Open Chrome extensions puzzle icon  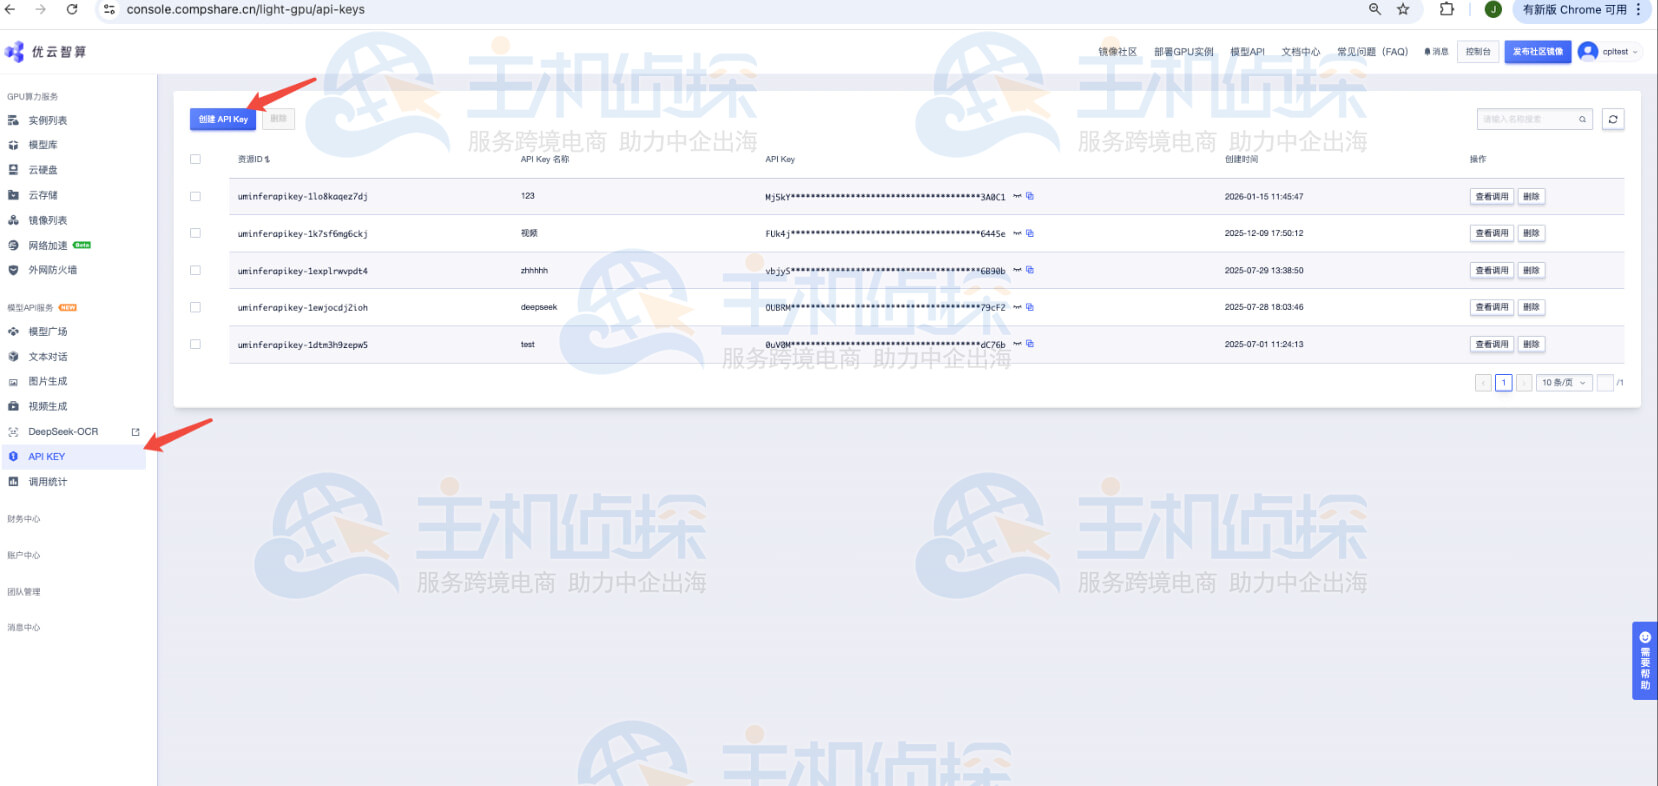coord(1447,9)
